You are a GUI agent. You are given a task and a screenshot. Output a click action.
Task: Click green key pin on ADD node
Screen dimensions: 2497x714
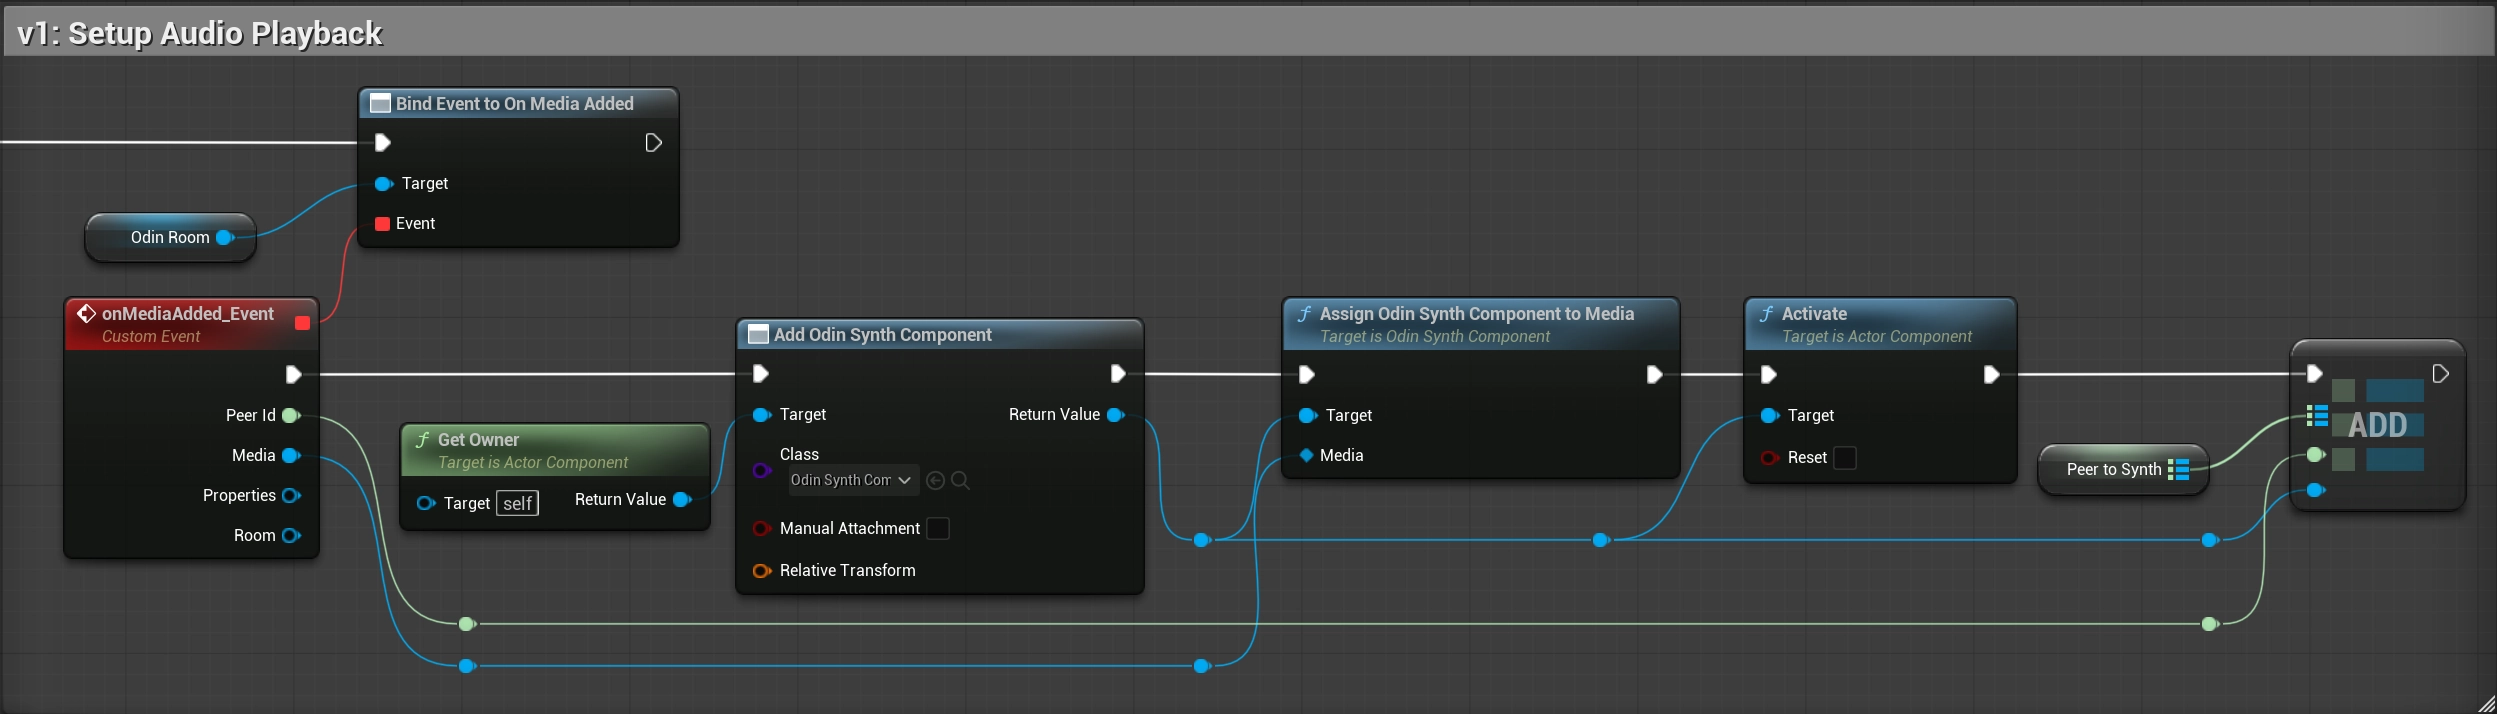(2315, 456)
